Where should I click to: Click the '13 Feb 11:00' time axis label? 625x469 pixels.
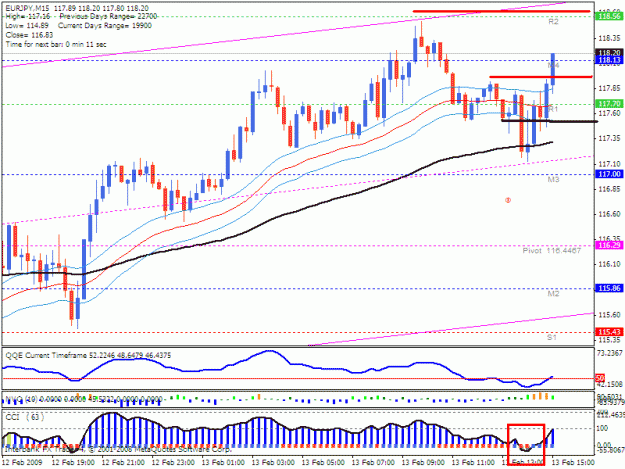473,462
